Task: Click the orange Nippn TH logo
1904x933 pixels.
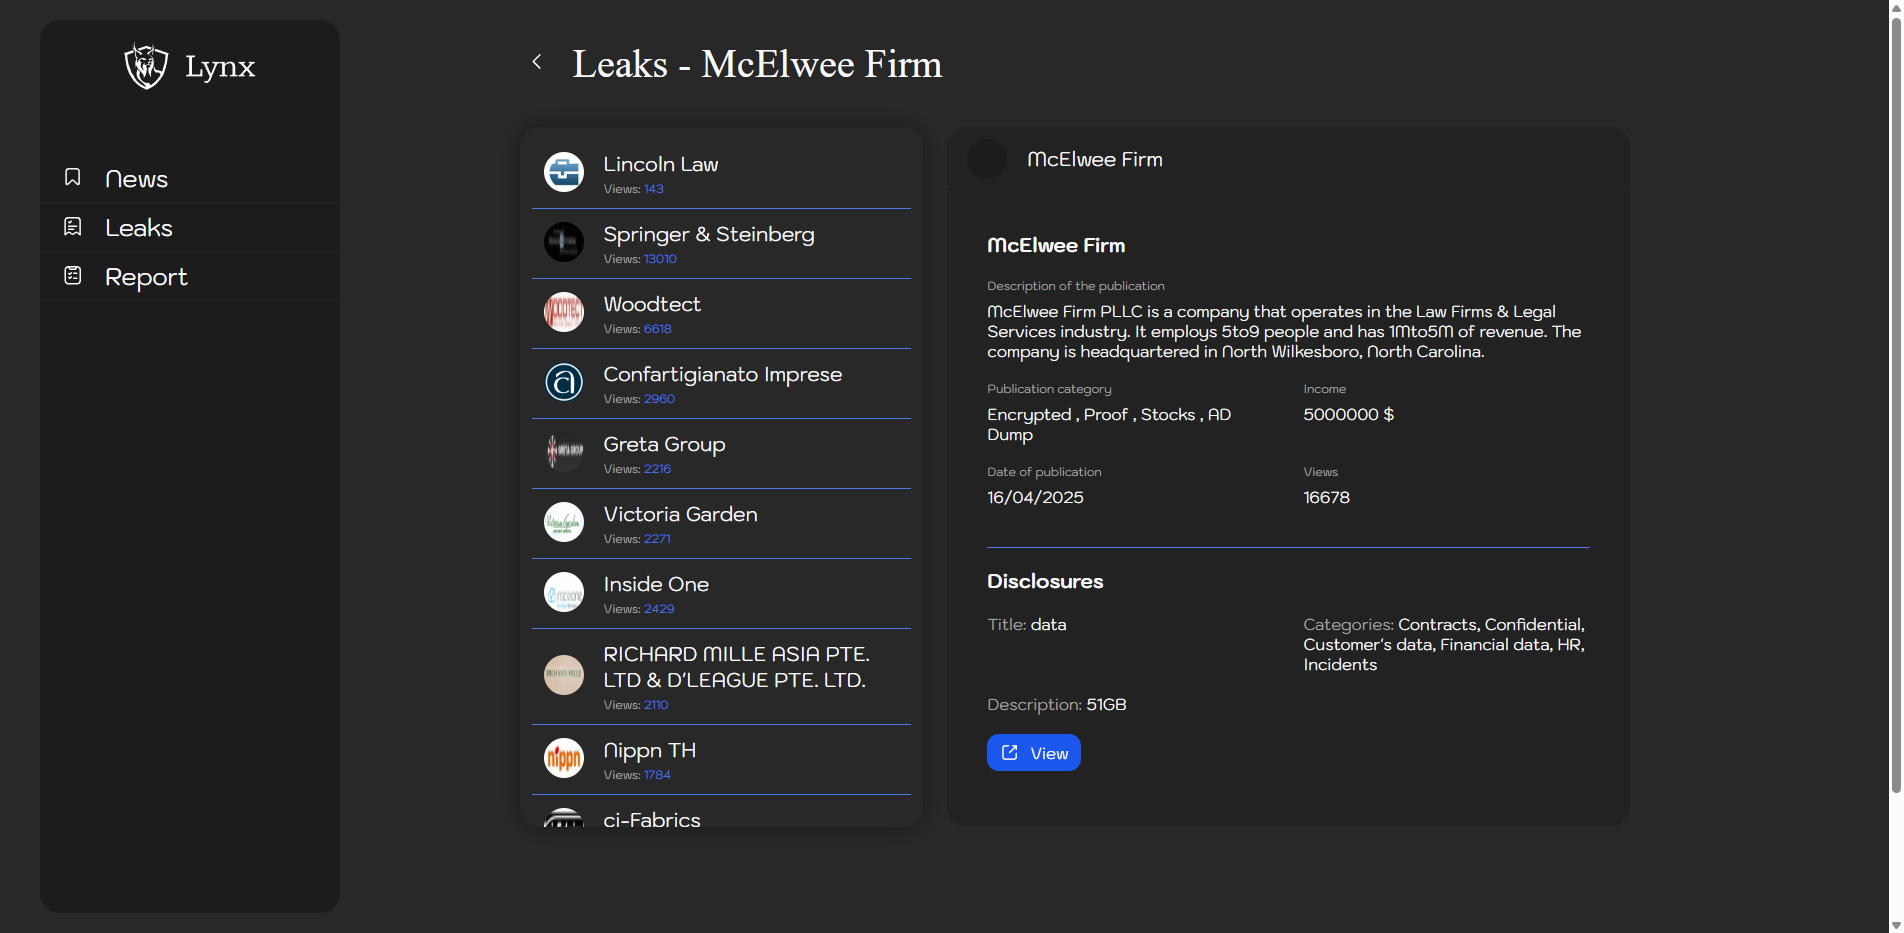Action: coord(564,758)
